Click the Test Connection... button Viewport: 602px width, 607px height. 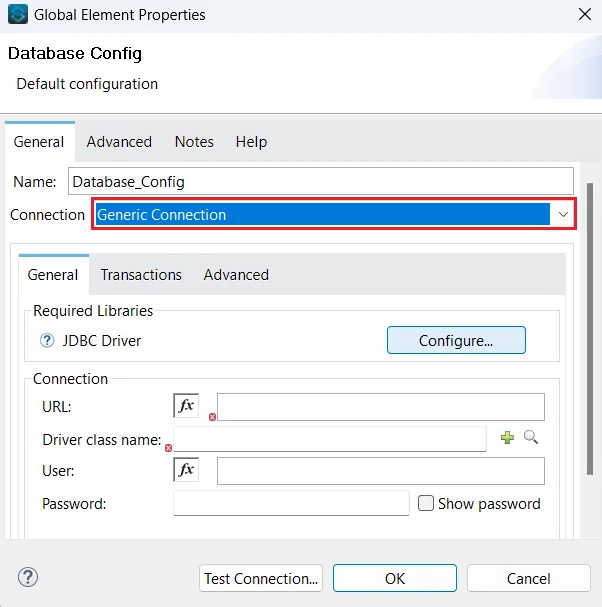(x=261, y=578)
